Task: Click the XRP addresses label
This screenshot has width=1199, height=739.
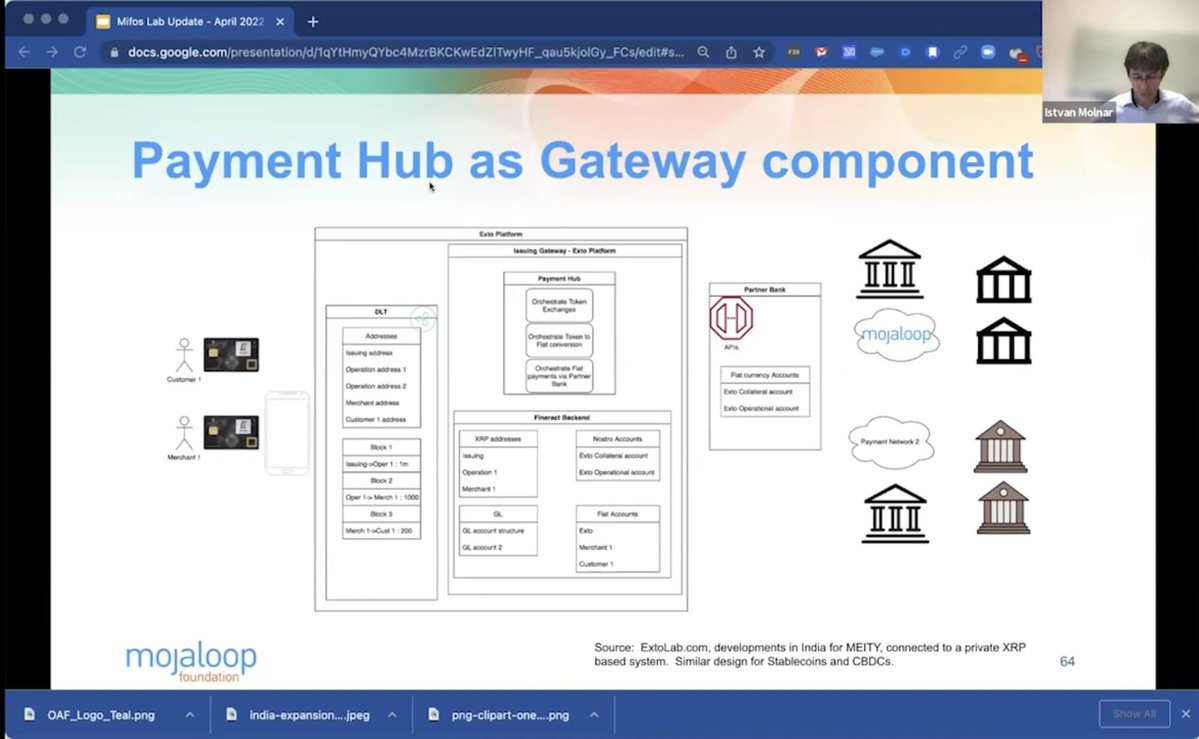Action: click(x=498, y=439)
